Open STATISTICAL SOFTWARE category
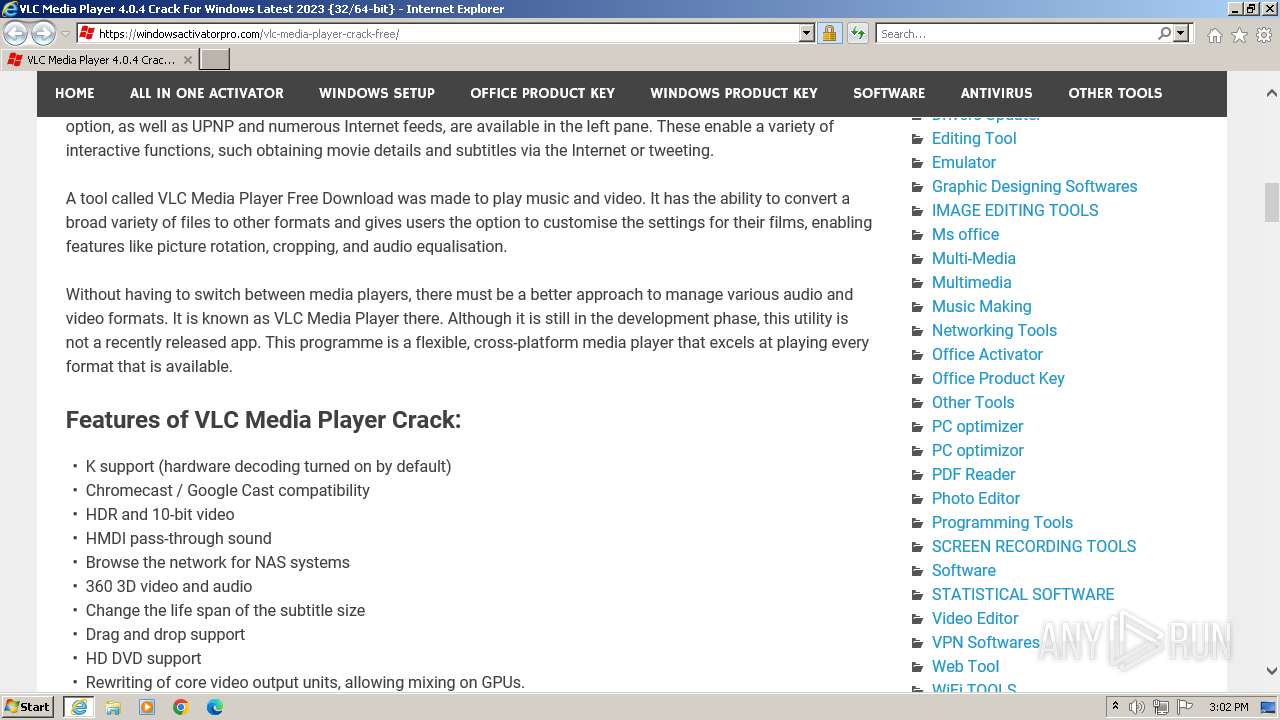The height and width of the screenshot is (720, 1280). tap(1023, 595)
